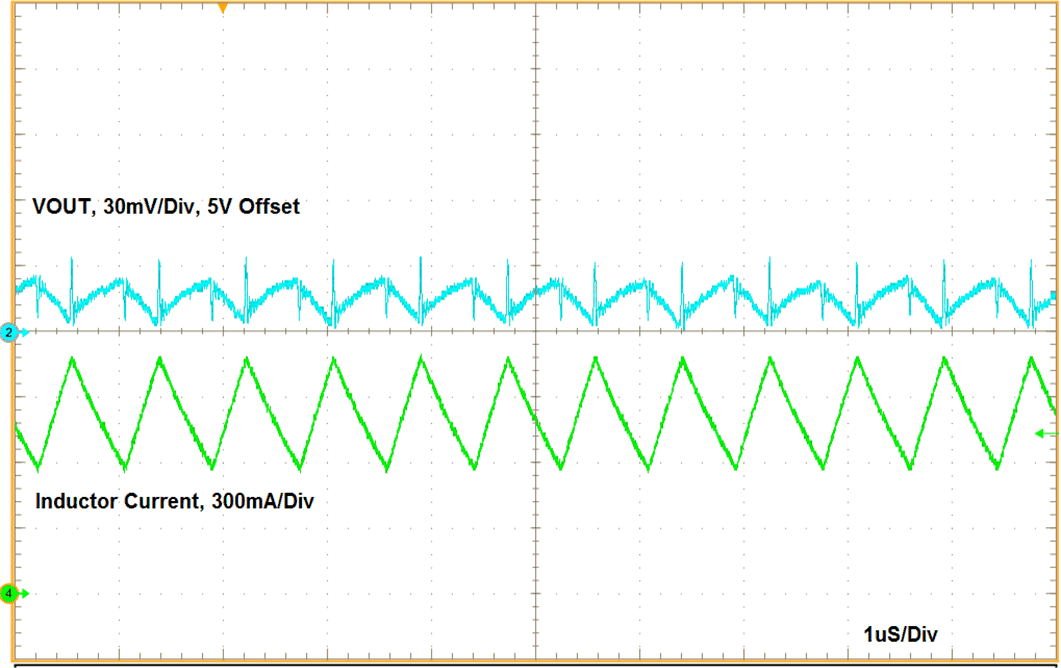Image resolution: width=1061 pixels, height=668 pixels.
Task: Click the cyan ground reference arrow
Action: tap(25, 330)
